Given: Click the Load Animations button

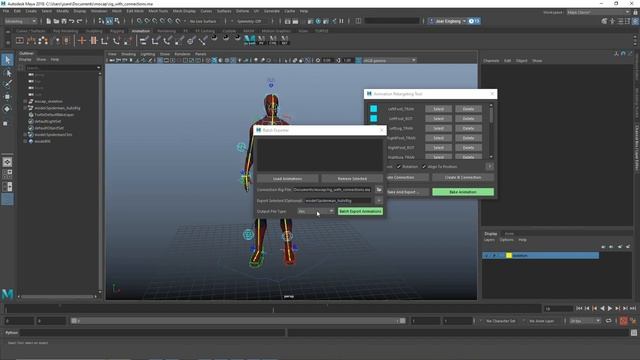Looking at the screenshot, I should pyautogui.click(x=288, y=178).
